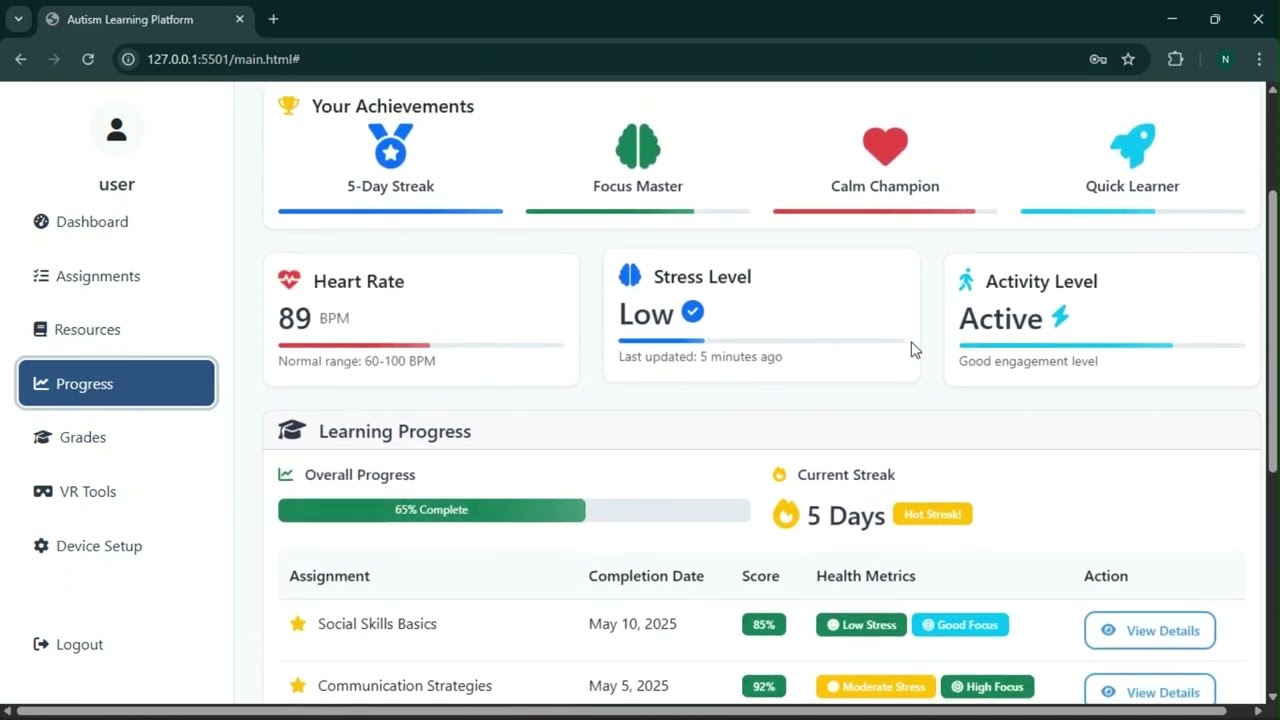Click the Completion Date column header
This screenshot has width=1280, height=720.
(x=646, y=576)
